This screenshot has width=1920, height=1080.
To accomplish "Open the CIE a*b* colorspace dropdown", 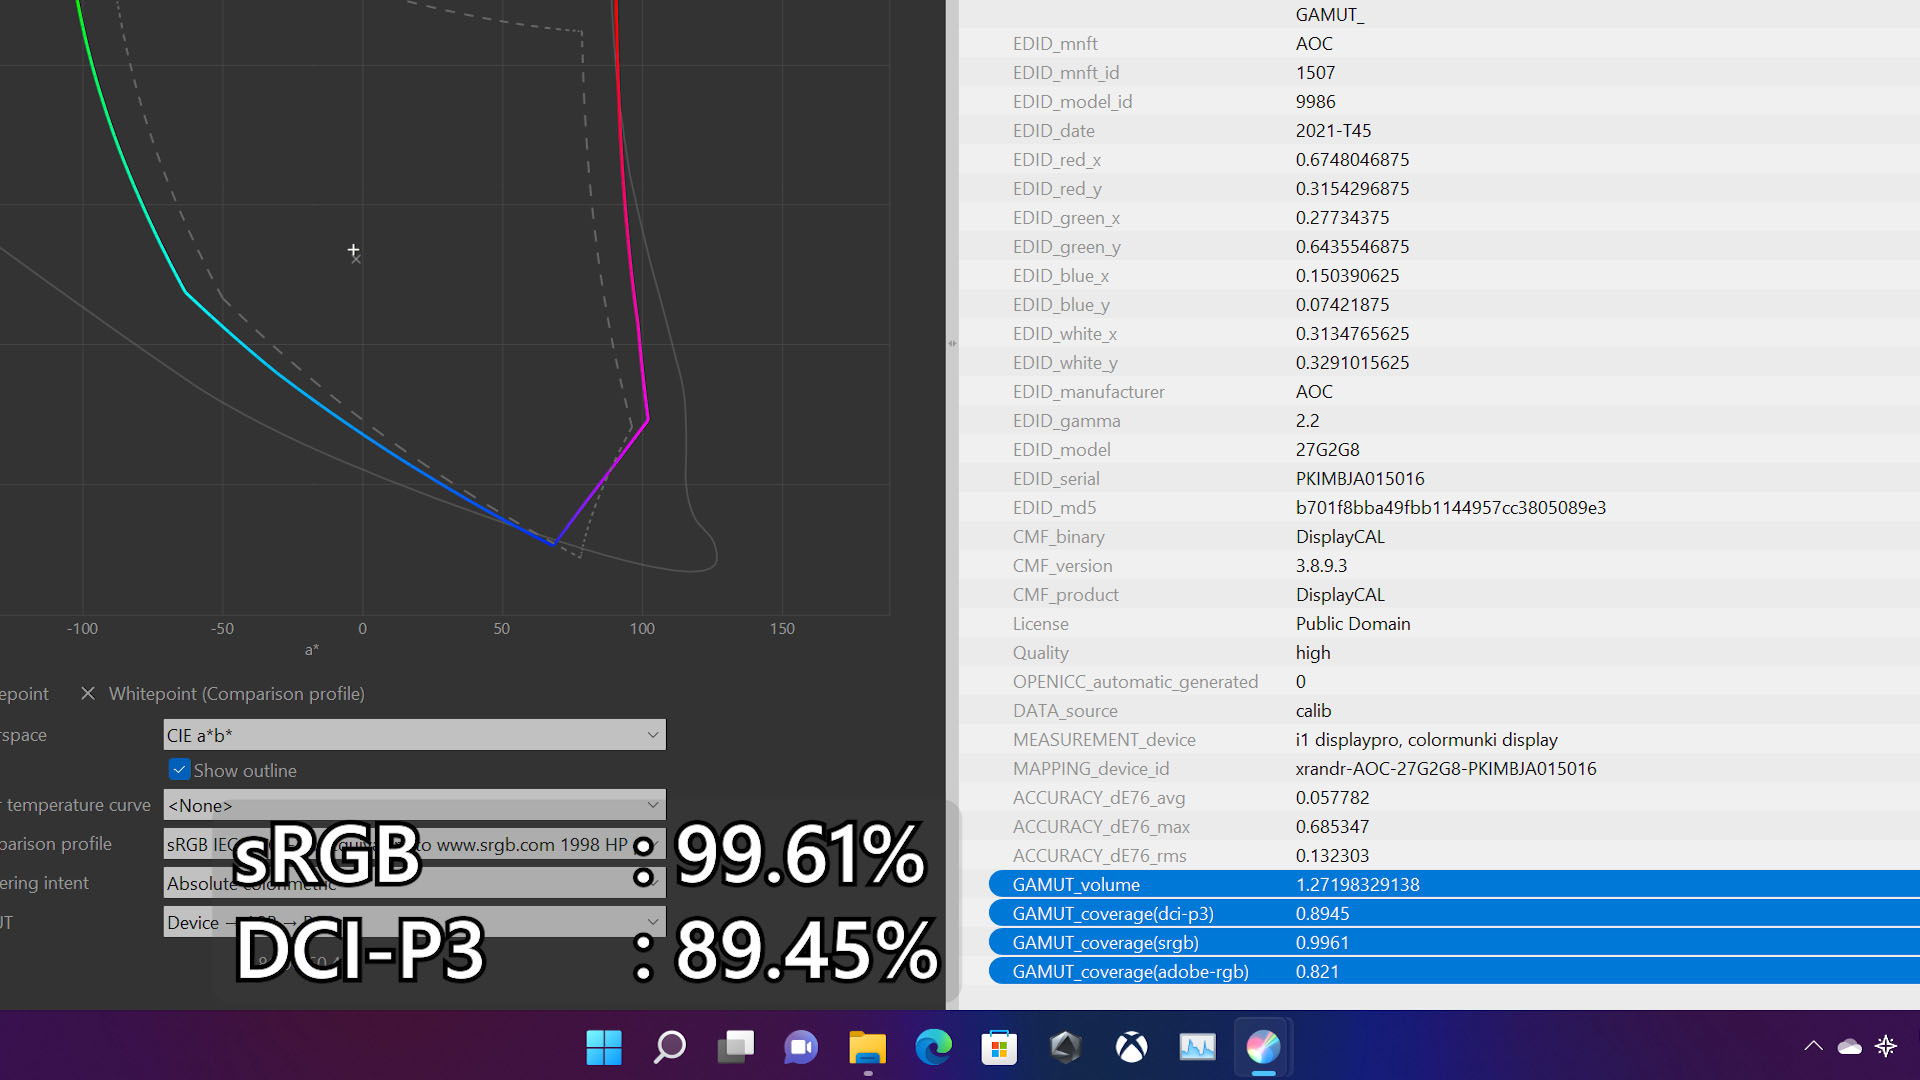I will point(414,735).
